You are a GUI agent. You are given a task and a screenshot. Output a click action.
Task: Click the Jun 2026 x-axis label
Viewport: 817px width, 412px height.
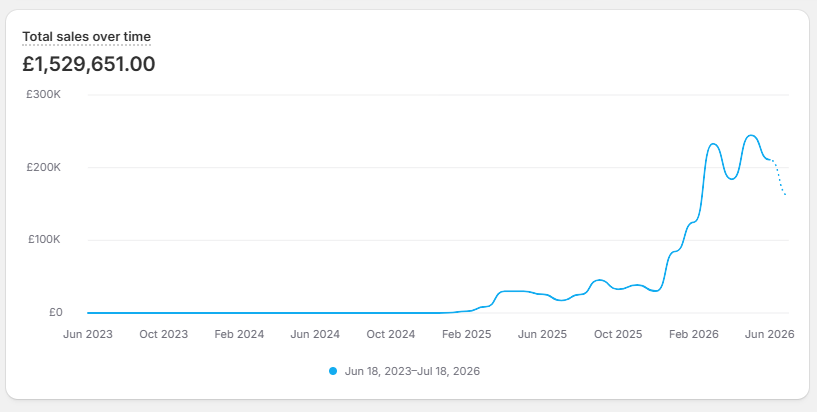[770, 334]
